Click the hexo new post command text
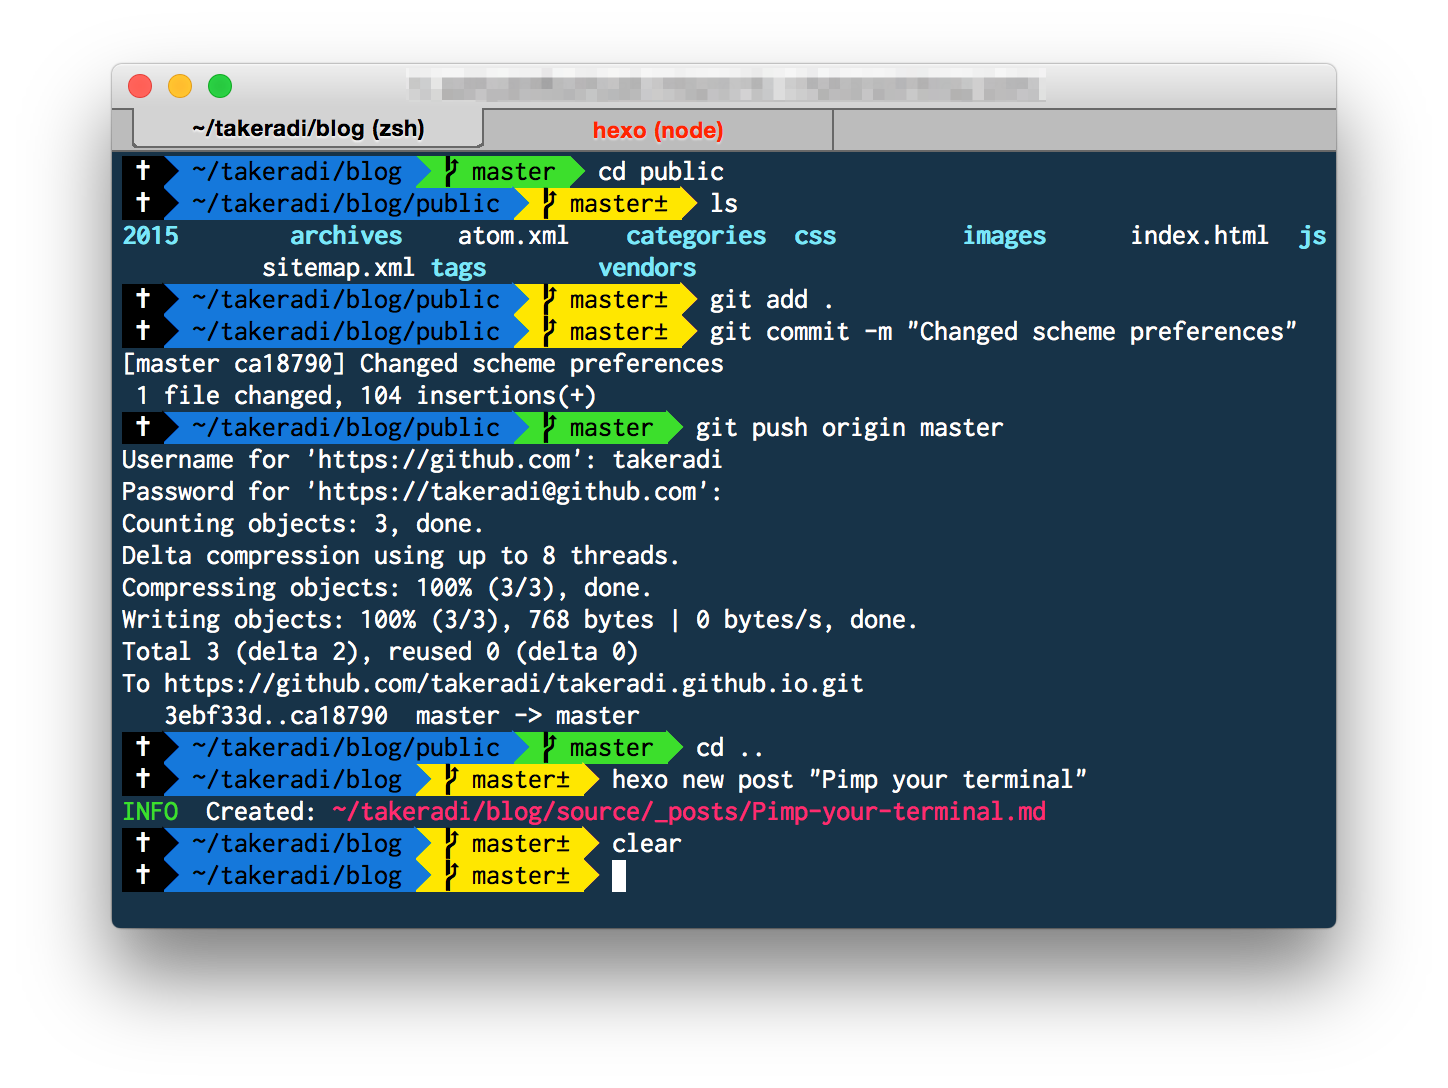Viewport: 1448px width, 1088px height. 849,780
